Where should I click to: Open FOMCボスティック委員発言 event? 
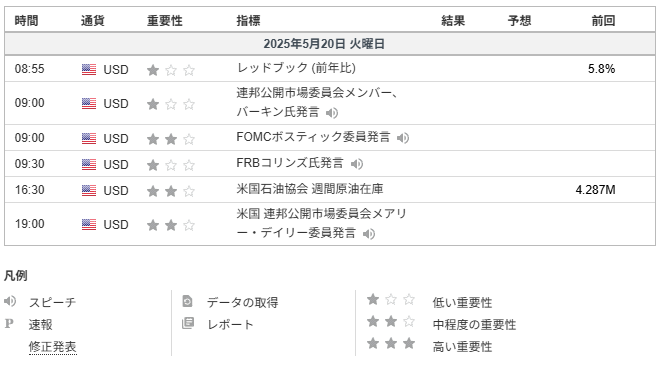(313, 137)
